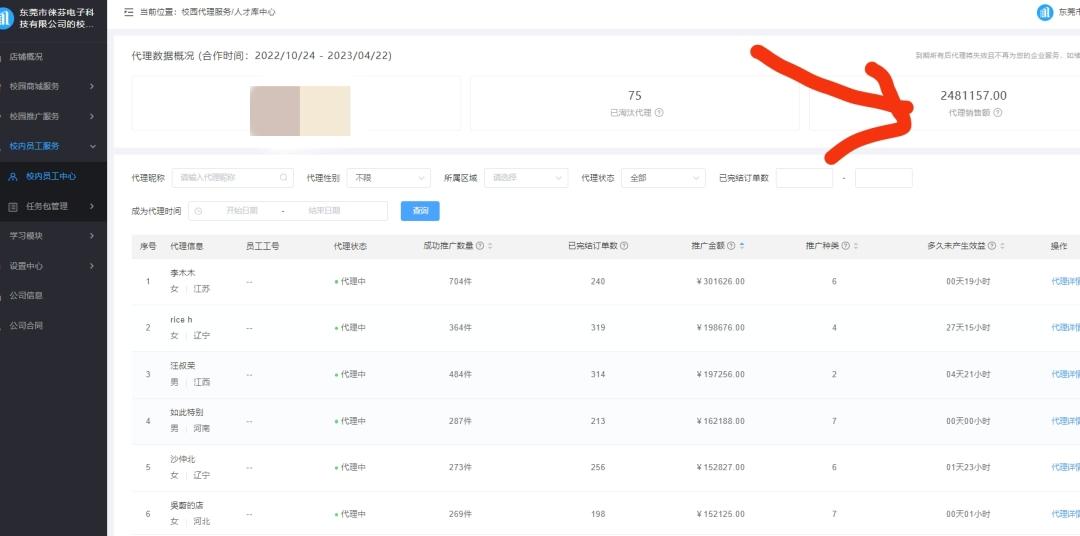Click the ¥152125.00 amount cell
1080x536 pixels.
click(720, 514)
